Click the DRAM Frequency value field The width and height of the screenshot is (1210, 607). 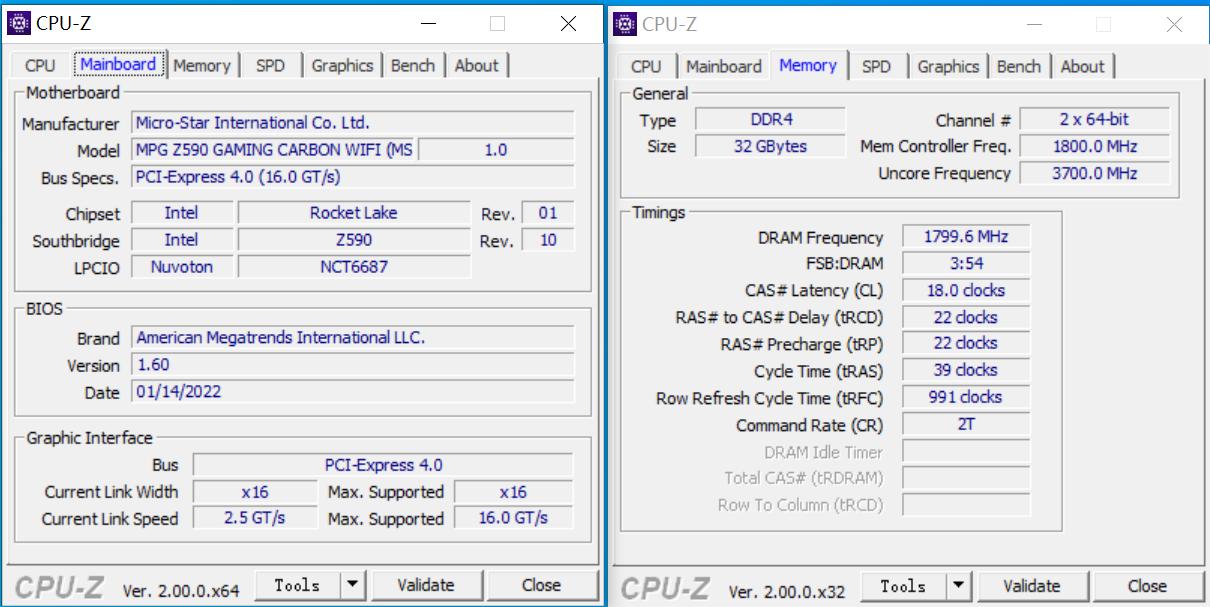[x=965, y=237]
